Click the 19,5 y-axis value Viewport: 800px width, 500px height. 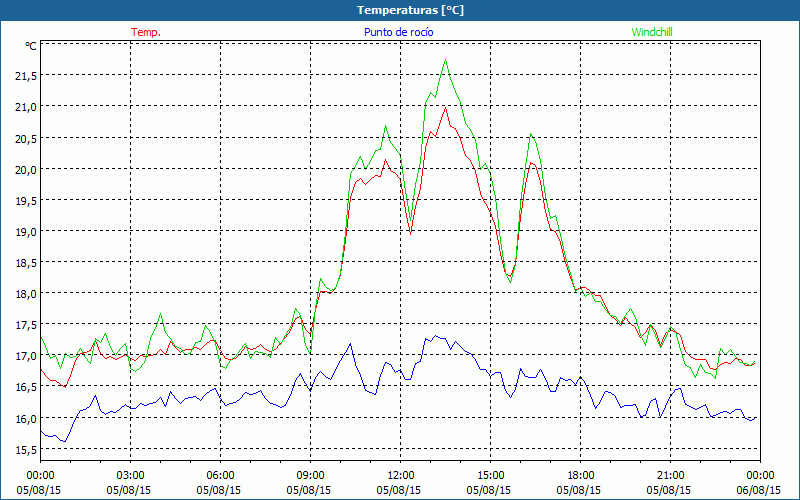tap(26, 201)
